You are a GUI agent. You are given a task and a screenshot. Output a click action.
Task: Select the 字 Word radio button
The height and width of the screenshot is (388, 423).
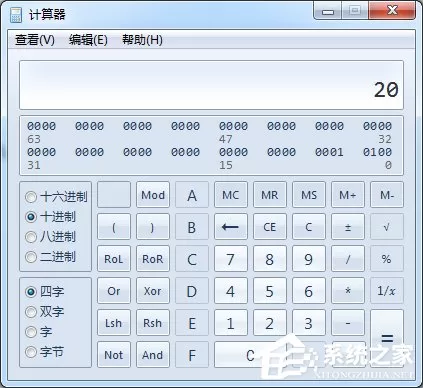(31, 332)
